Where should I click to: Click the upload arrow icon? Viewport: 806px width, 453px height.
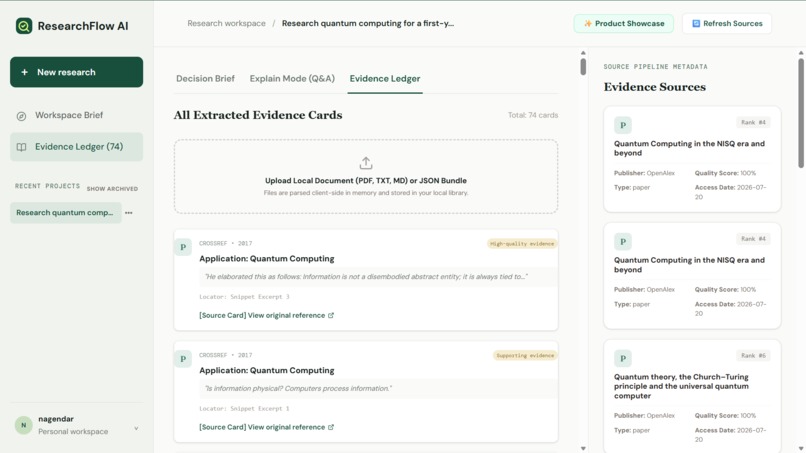(365, 164)
